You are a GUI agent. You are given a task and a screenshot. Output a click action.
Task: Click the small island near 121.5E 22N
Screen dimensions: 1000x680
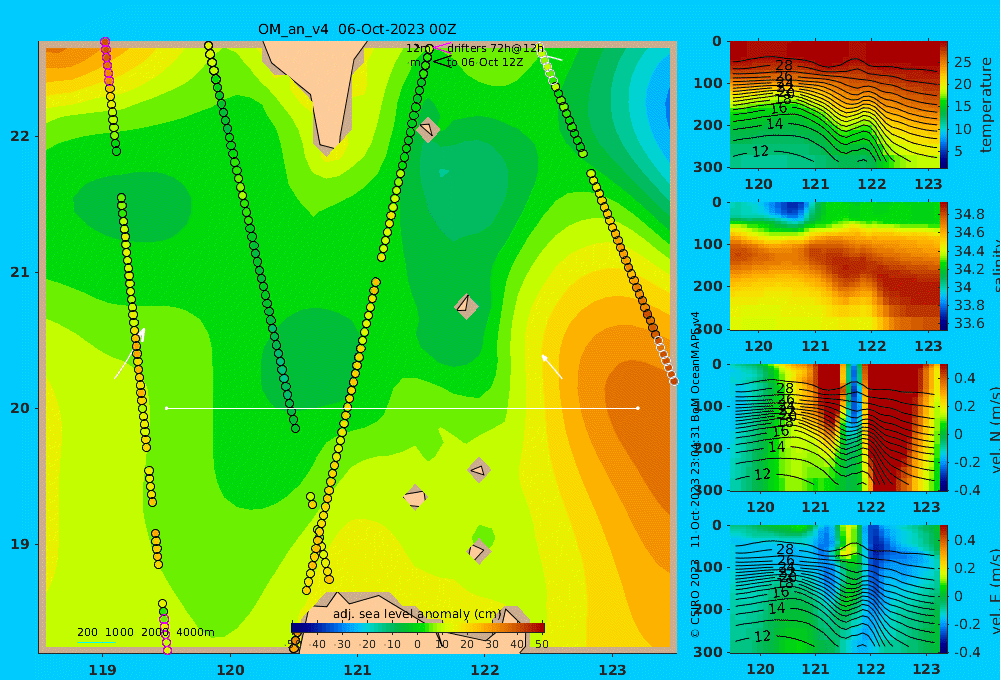tap(427, 129)
